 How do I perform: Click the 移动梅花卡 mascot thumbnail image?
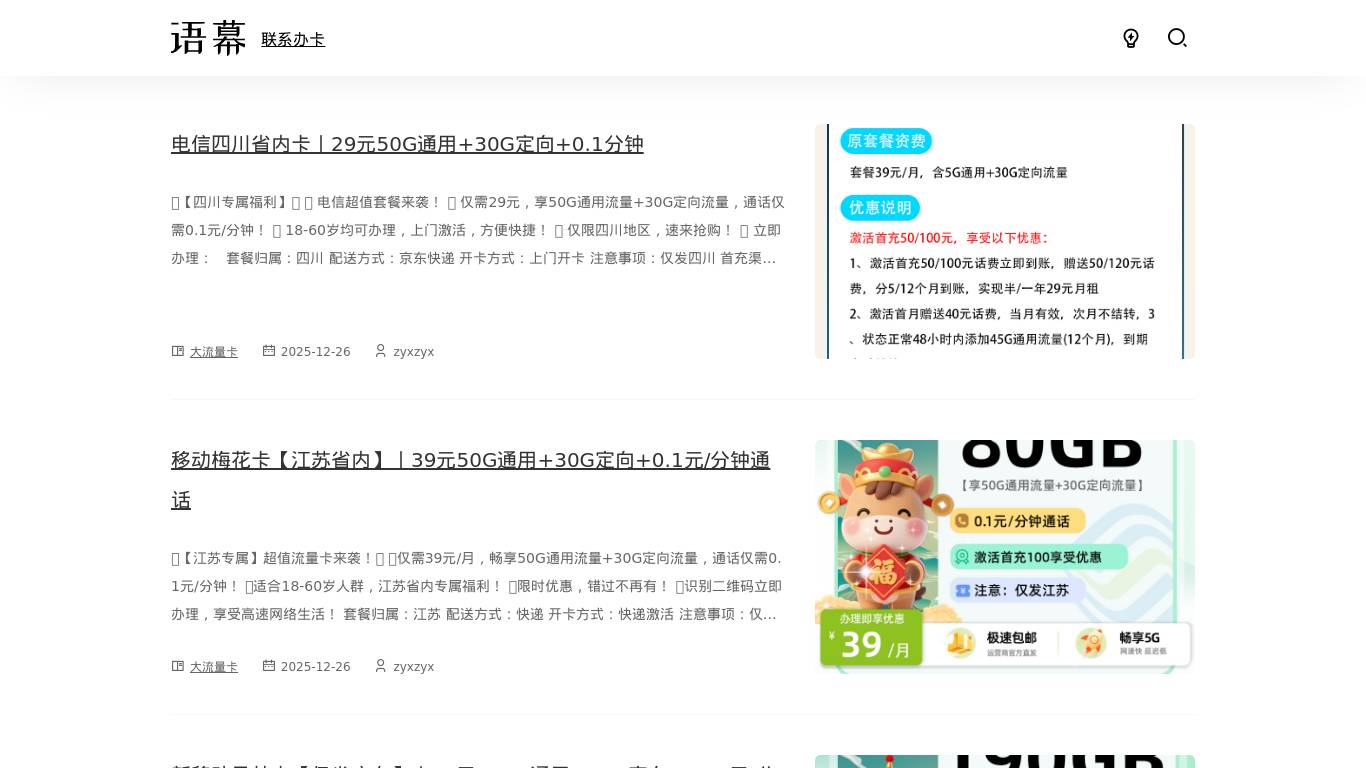point(1004,556)
